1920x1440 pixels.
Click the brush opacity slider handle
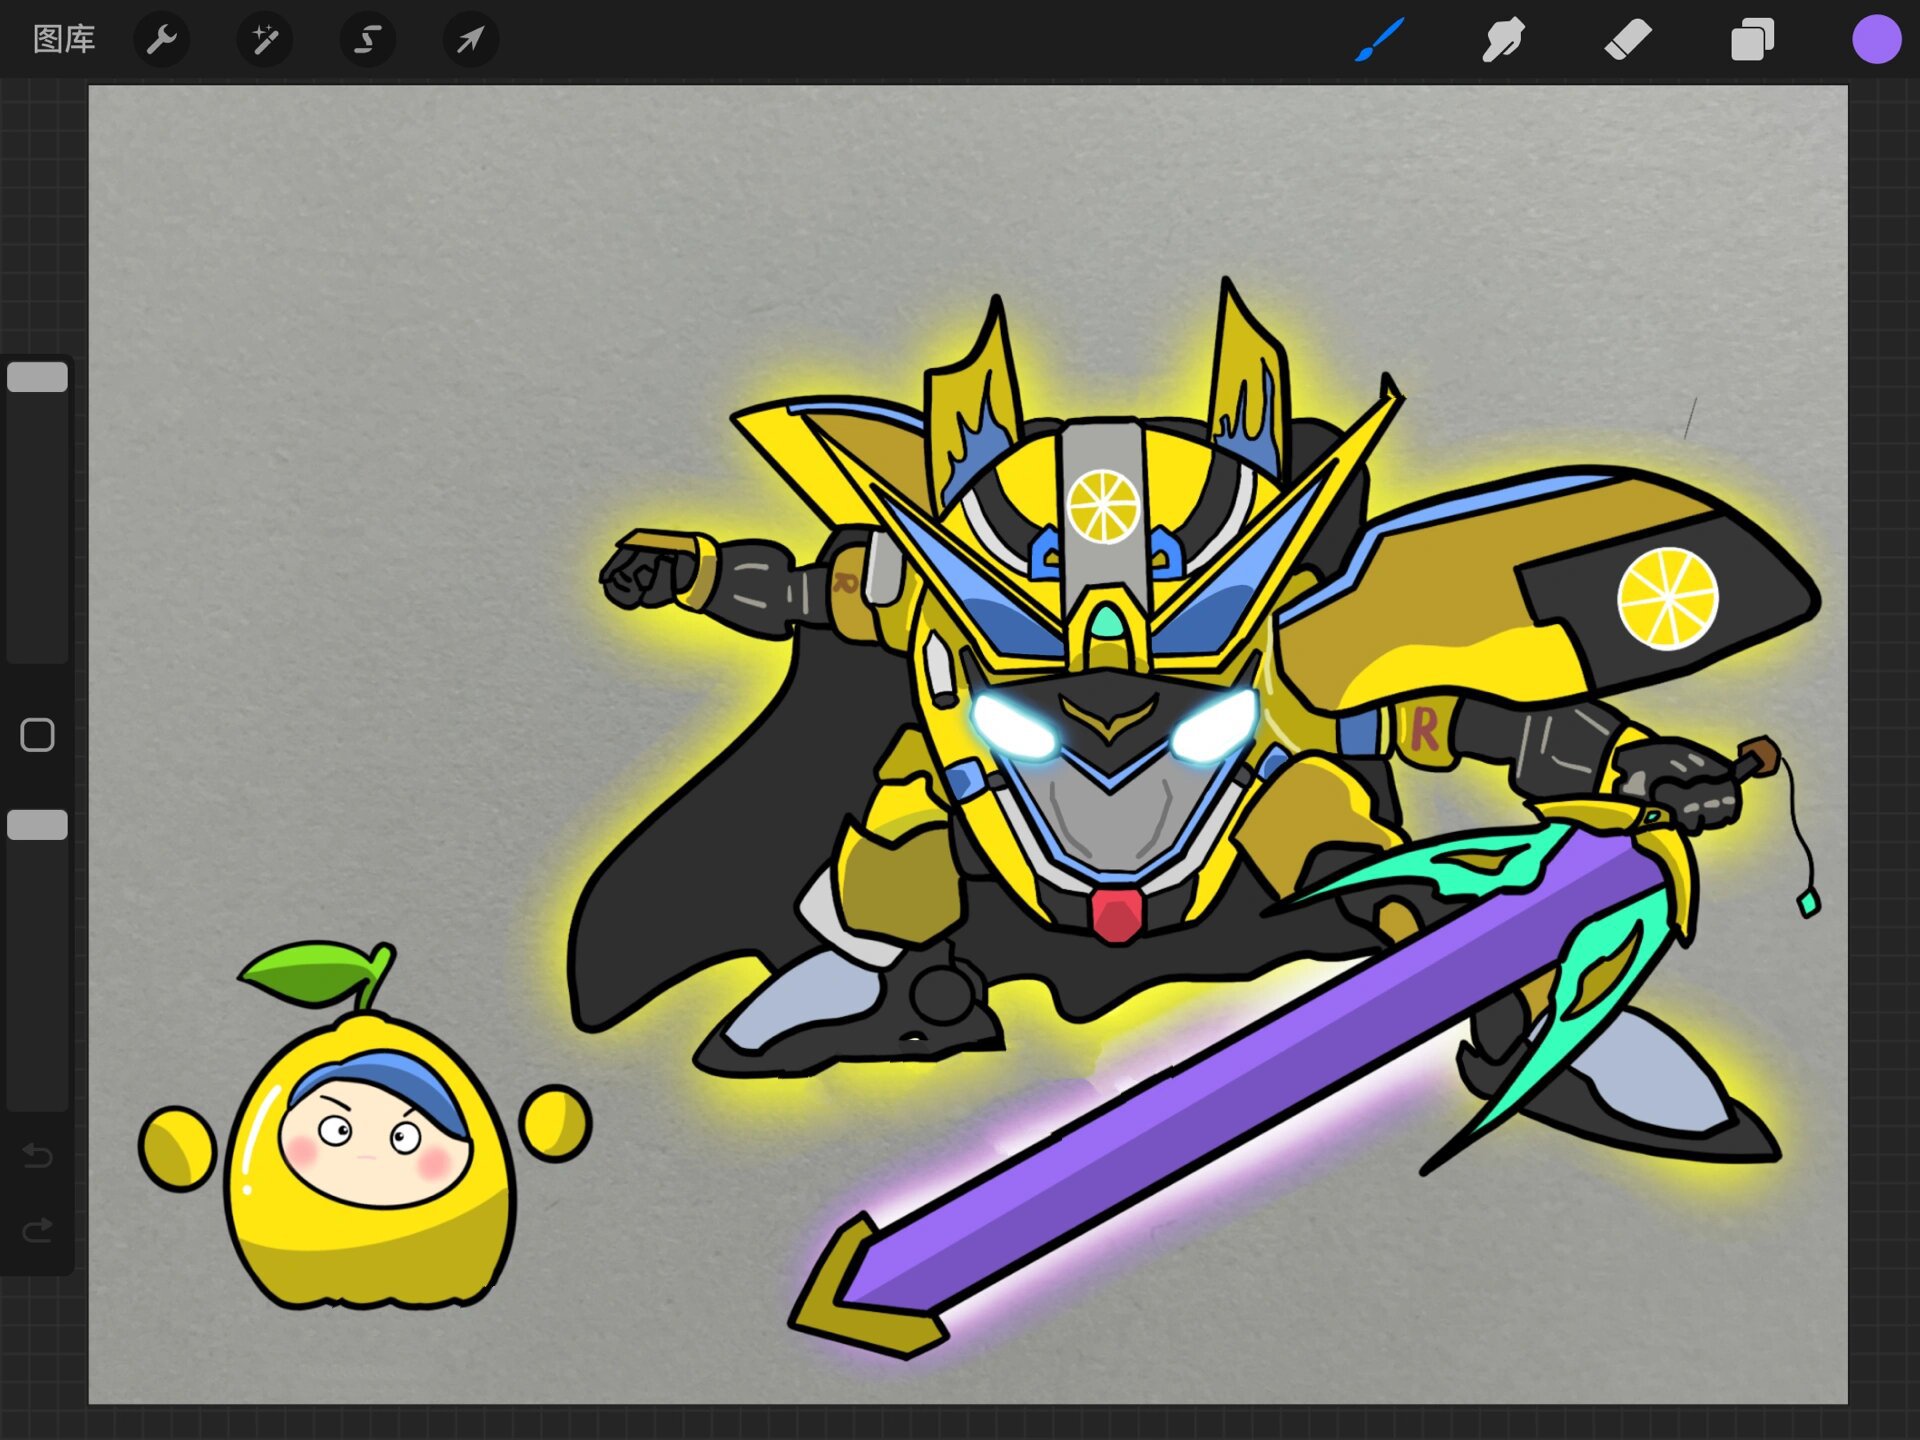tap(37, 825)
